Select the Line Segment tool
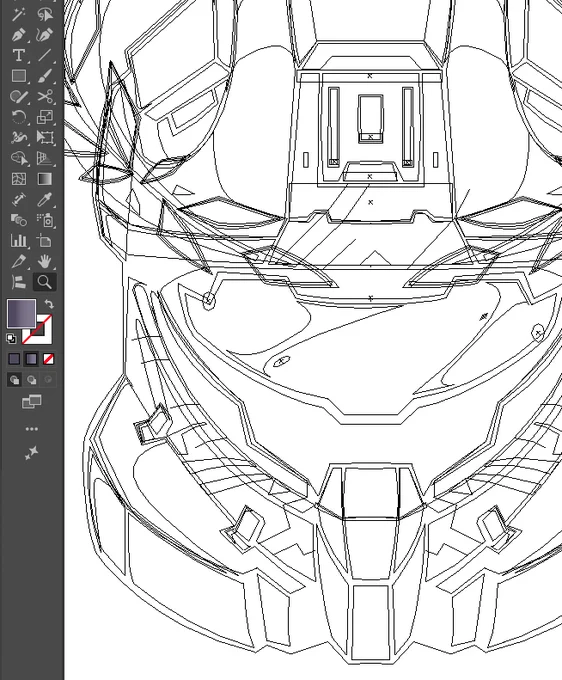 (45, 55)
